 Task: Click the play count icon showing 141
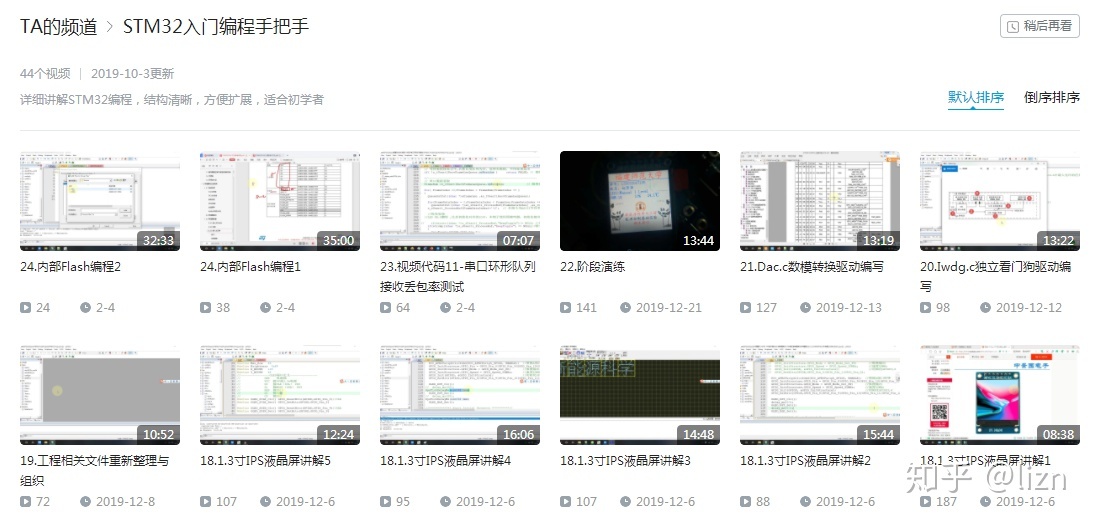[x=566, y=308]
